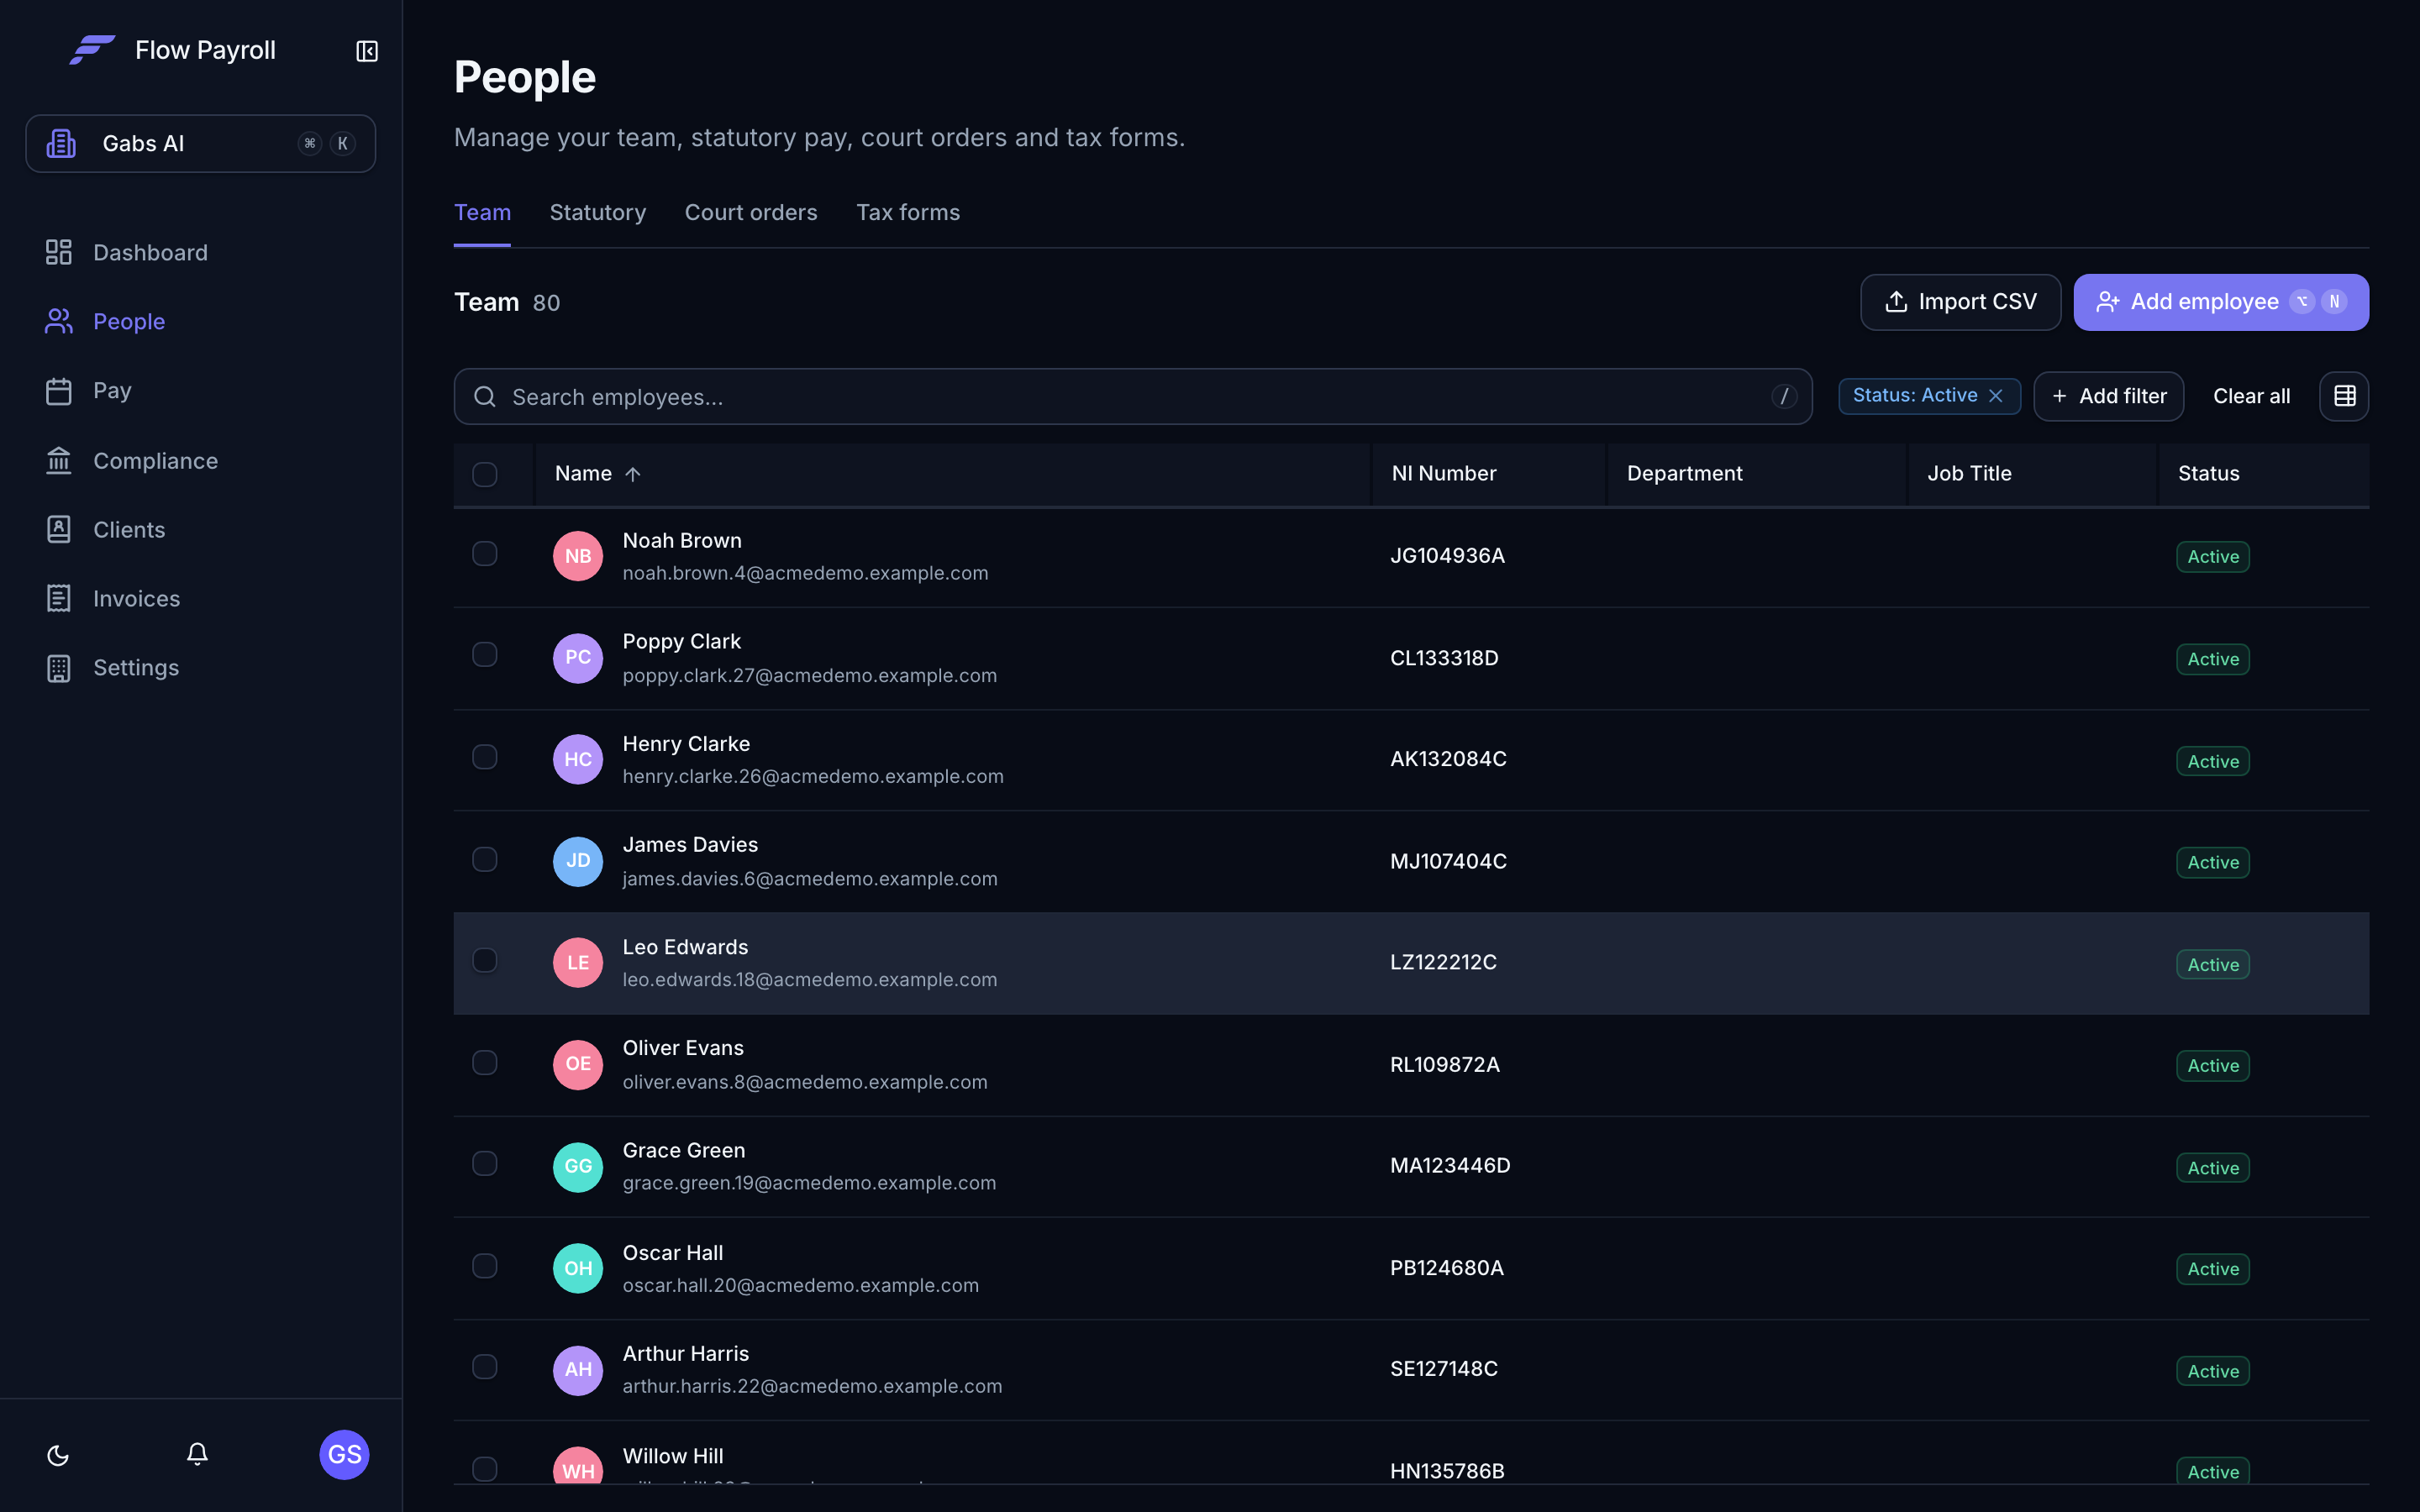This screenshot has width=2420, height=1512.
Task: Open the Gabs AI company switcher
Action: 201,144
